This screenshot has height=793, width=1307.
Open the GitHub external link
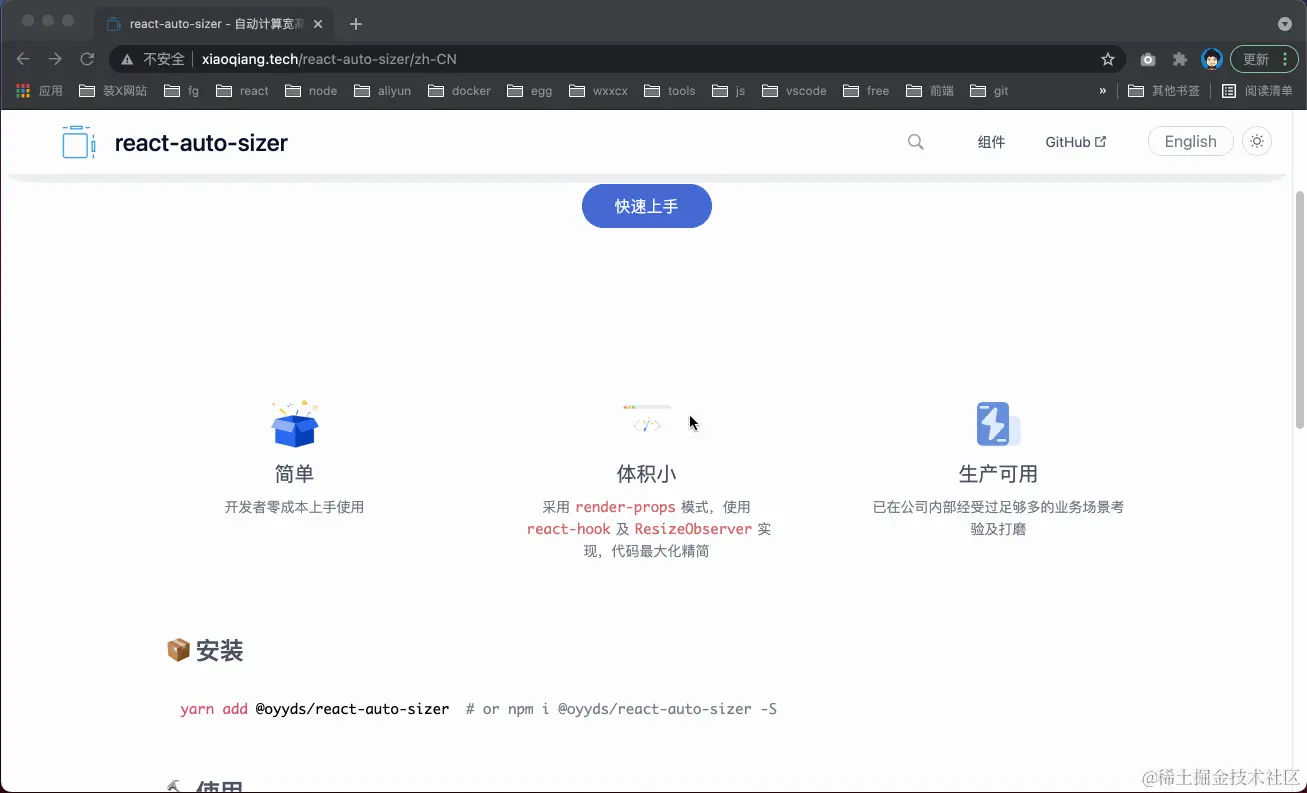pos(1075,142)
